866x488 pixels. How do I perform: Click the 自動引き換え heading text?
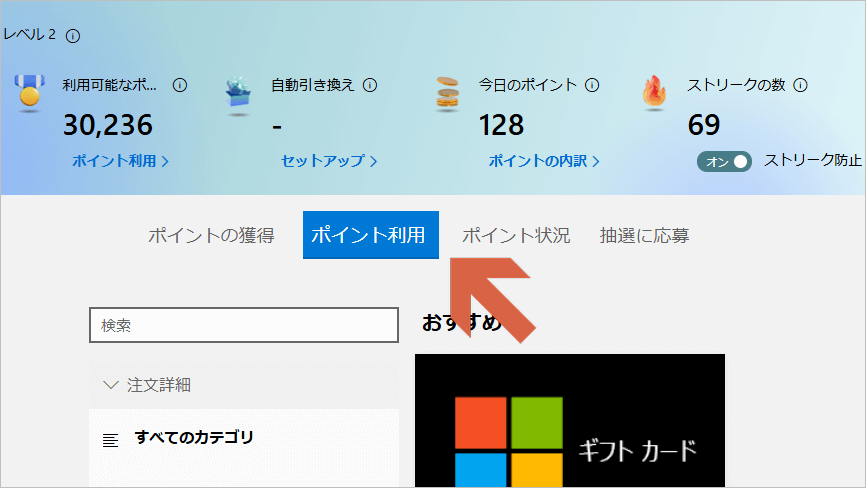click(312, 85)
